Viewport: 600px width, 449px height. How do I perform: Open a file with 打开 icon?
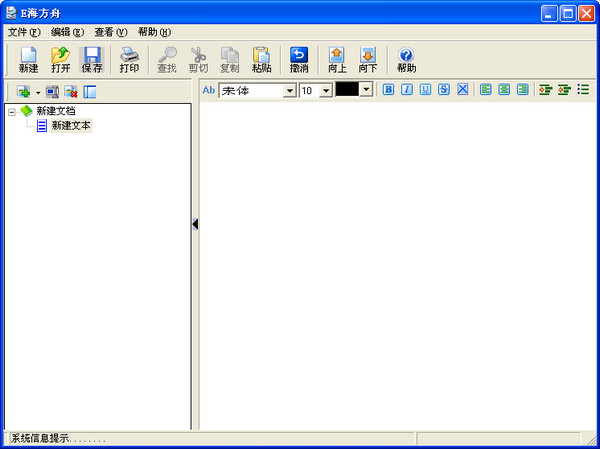[60, 60]
